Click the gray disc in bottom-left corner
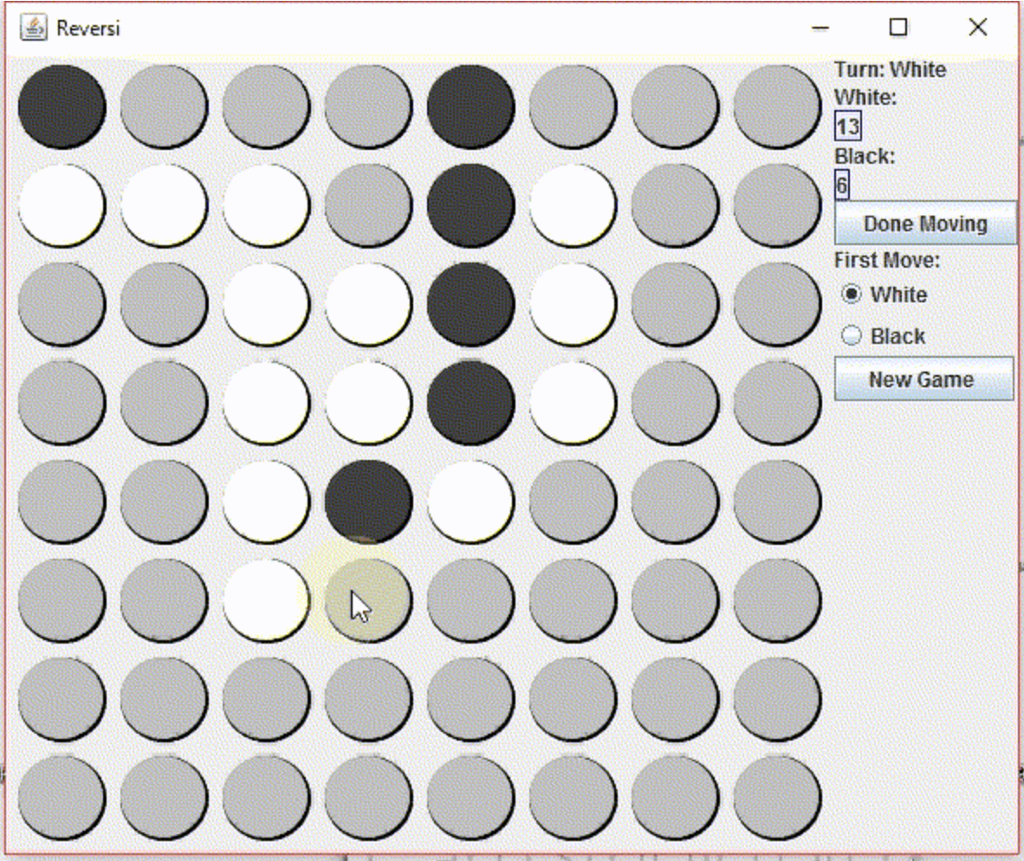The image size is (1024, 861). (61, 798)
